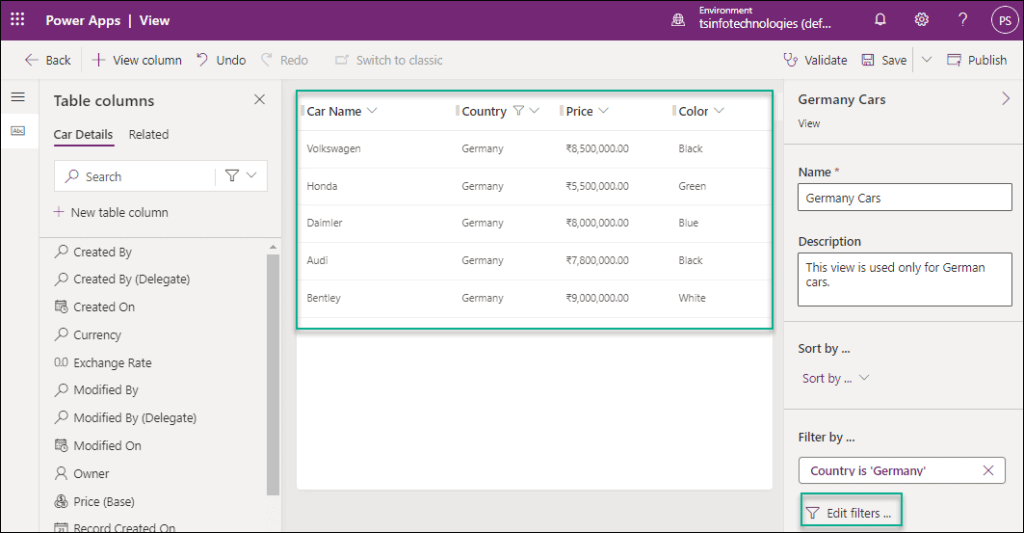
Task: Click the Audi cell
Action: [317, 260]
